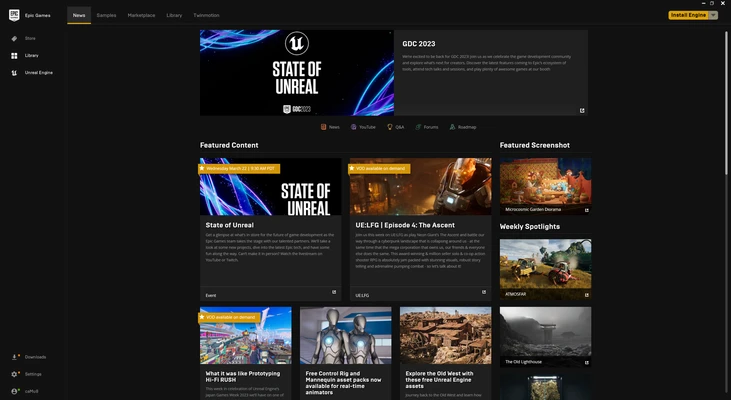This screenshot has height=400, width=731.
Task: Expand the Install Engine dropdown arrow
Action: tap(713, 15)
